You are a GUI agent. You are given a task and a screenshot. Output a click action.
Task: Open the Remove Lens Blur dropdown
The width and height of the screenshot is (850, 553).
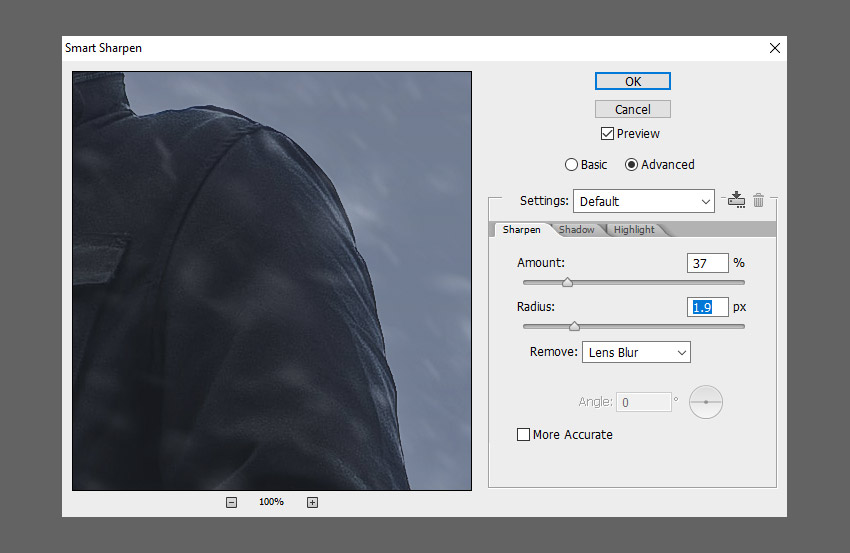(636, 352)
